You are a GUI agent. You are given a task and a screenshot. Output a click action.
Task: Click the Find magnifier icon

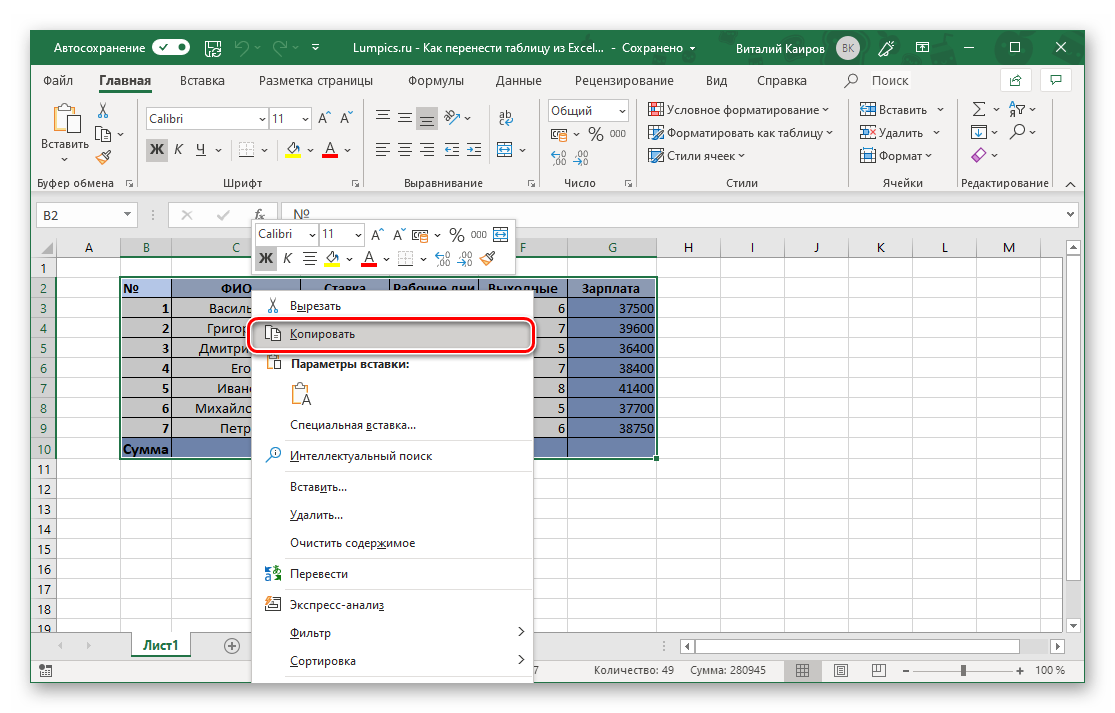pyautogui.click(x=1018, y=132)
